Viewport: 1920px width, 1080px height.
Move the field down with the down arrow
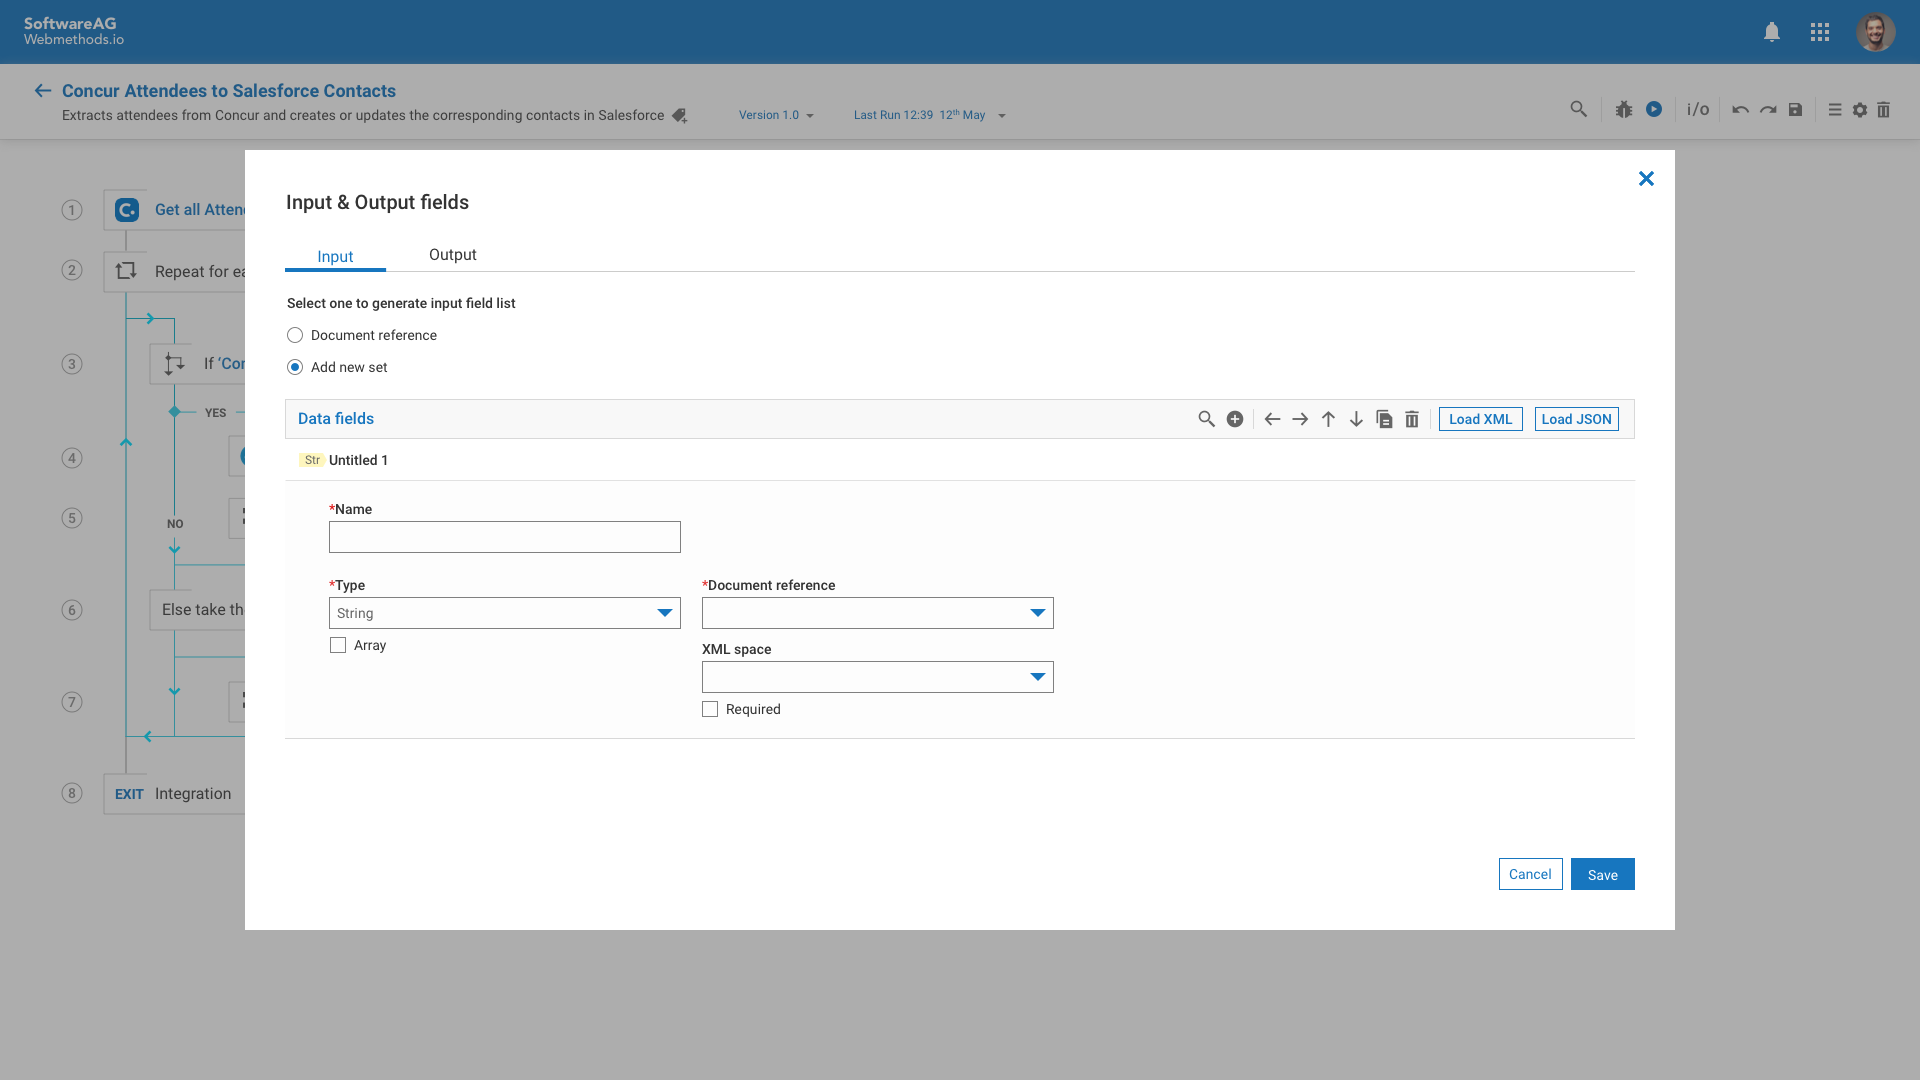[x=1356, y=419]
